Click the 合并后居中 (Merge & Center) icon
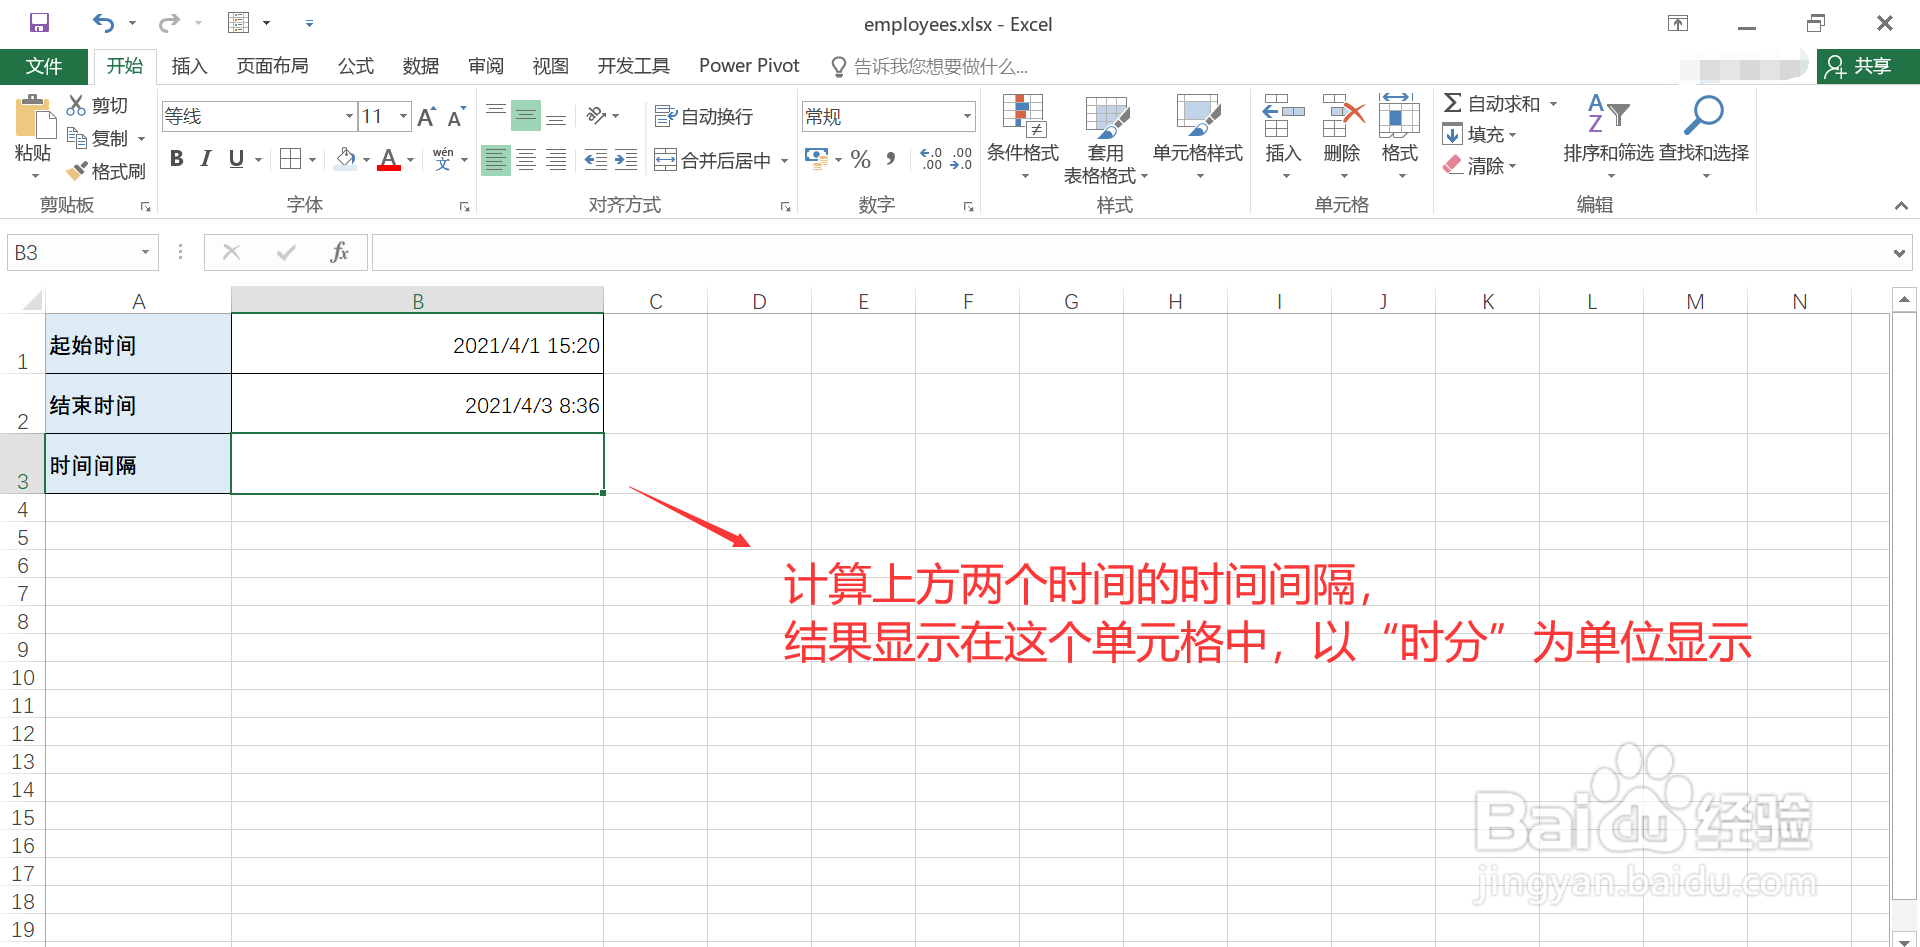Image resolution: width=1920 pixels, height=947 pixels. click(x=710, y=159)
